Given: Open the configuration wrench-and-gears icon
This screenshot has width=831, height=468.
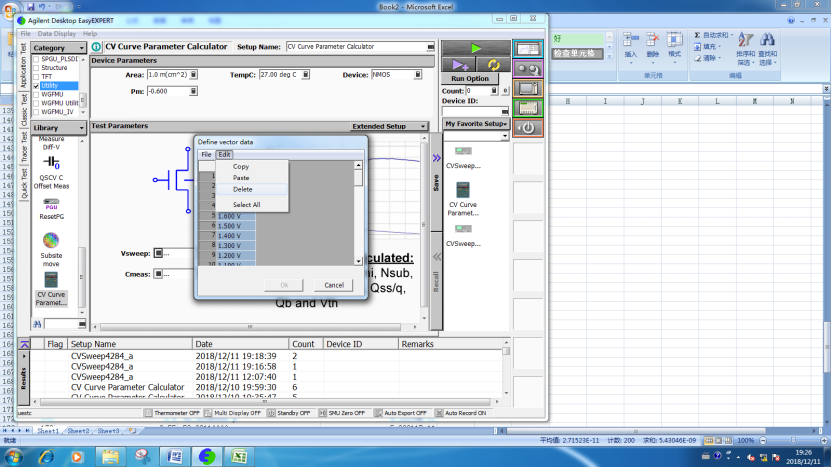Looking at the screenshot, I should coord(528,69).
